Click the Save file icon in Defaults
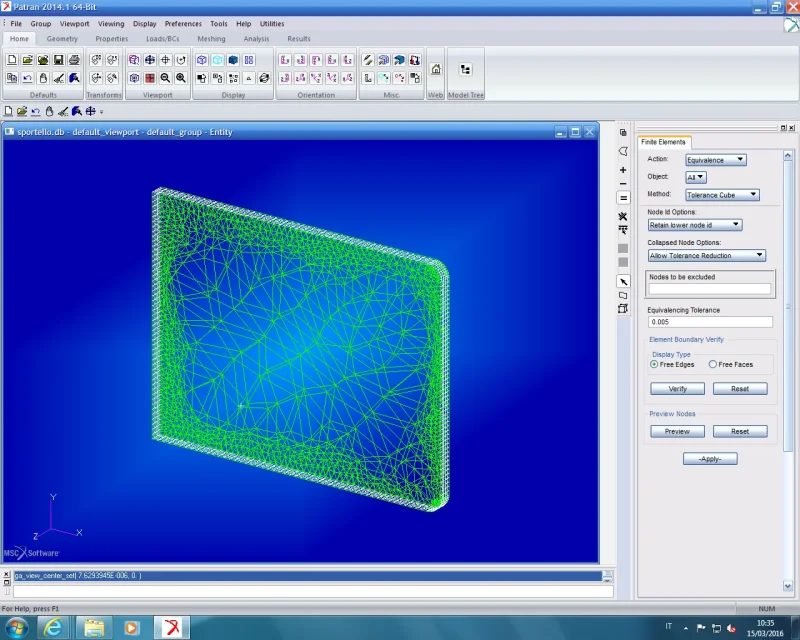 click(58, 60)
